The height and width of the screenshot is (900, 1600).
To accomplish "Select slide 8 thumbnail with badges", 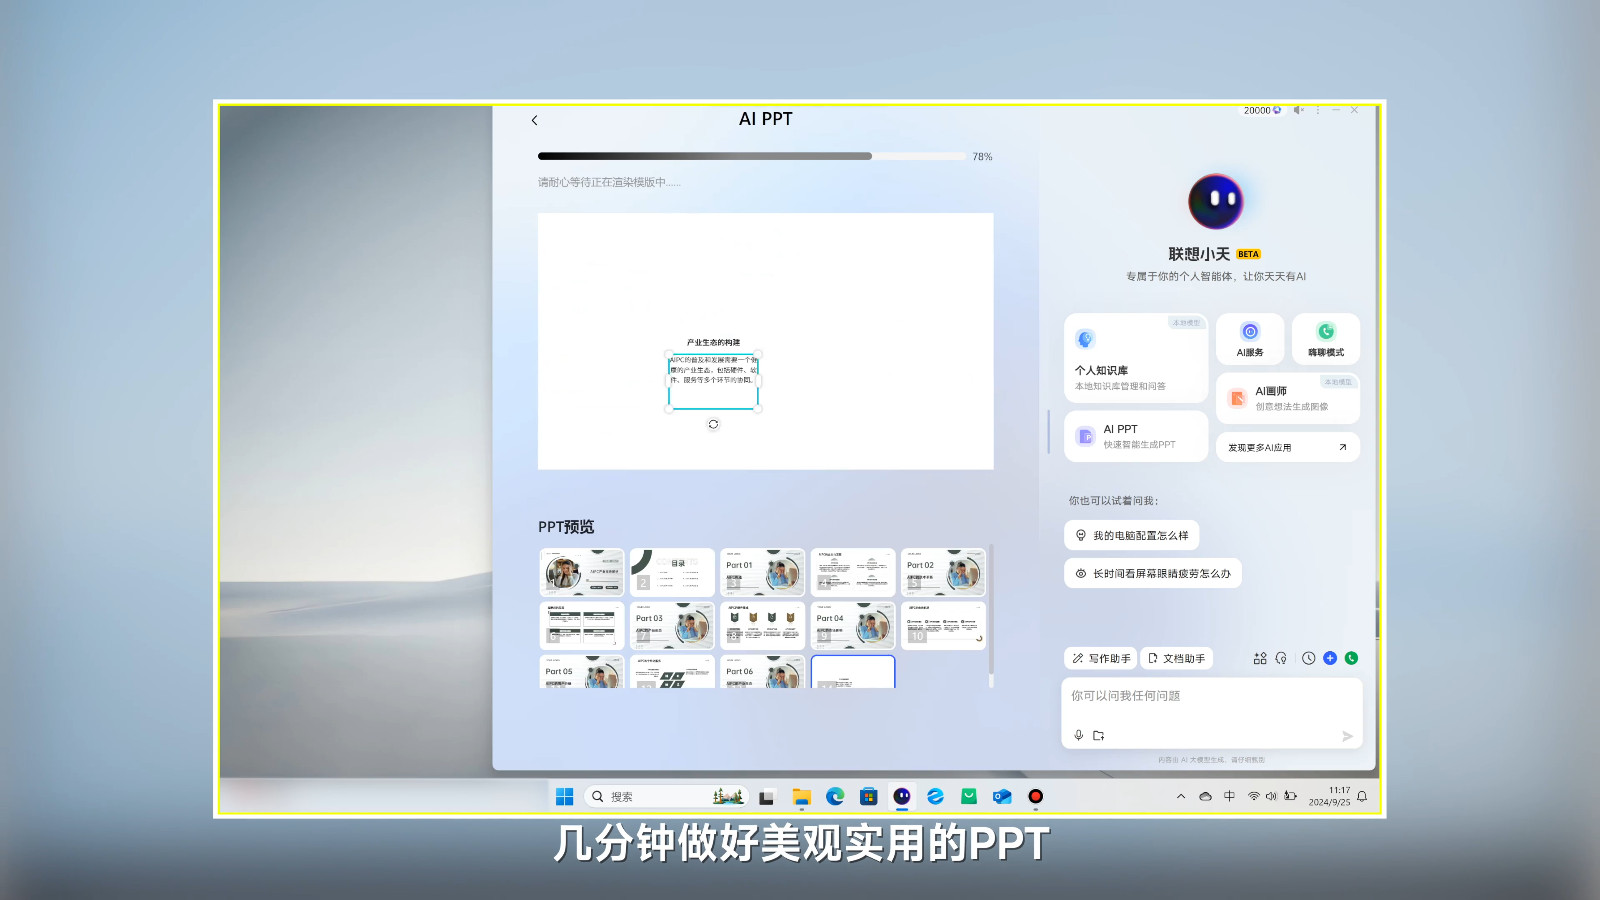I will [762, 625].
